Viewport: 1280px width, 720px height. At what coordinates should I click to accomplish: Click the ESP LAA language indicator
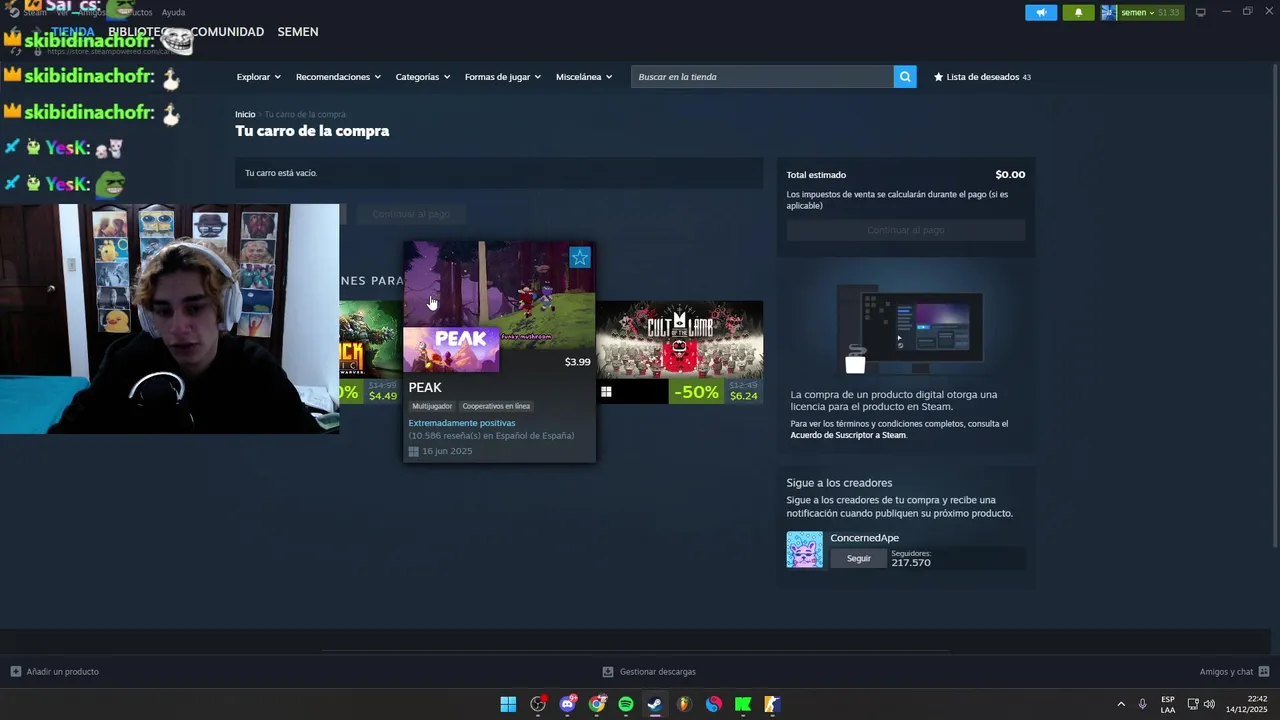click(1168, 704)
